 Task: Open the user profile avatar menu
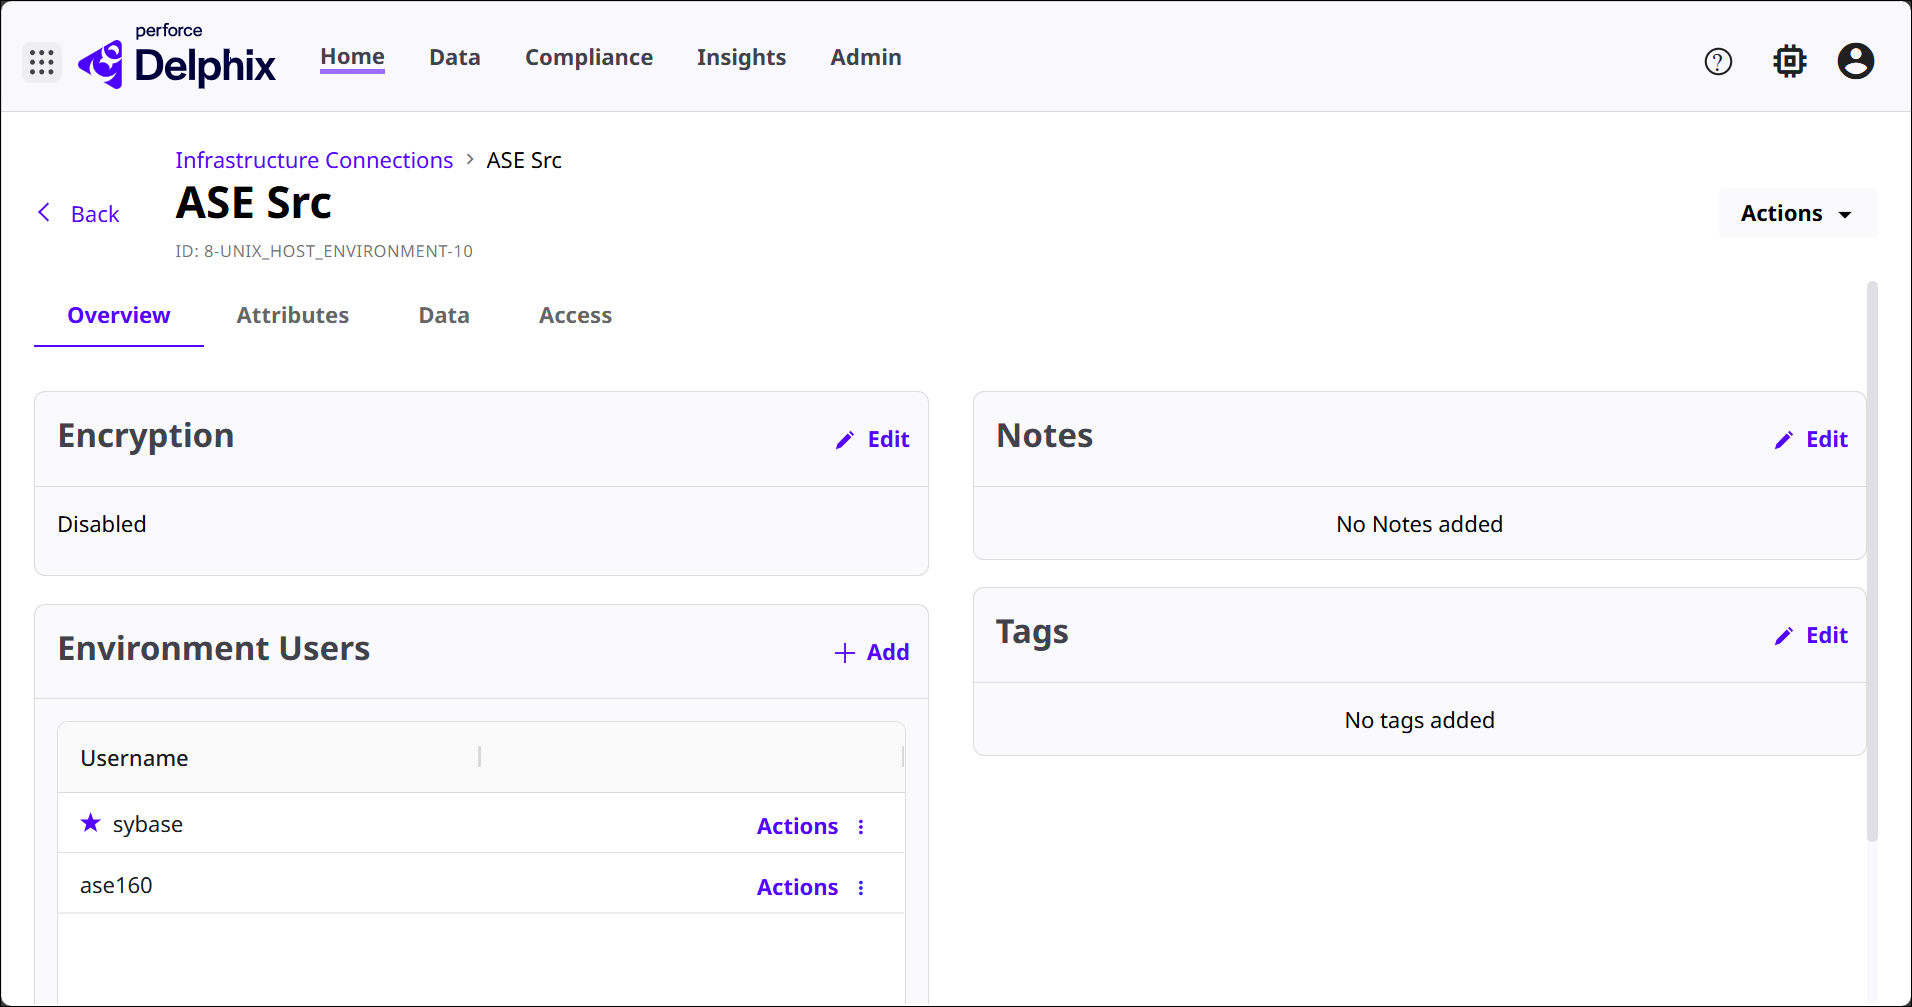tap(1855, 62)
